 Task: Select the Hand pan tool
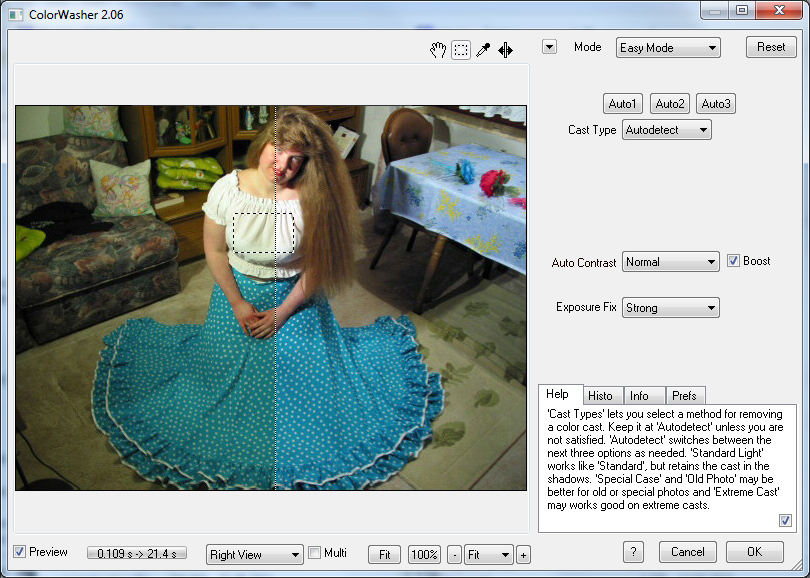pos(438,50)
